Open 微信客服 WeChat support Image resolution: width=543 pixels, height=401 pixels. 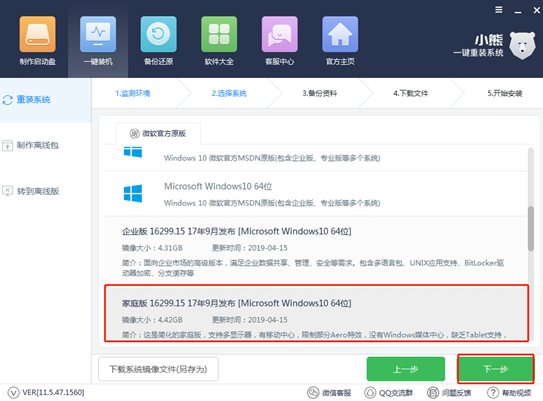[329, 393]
